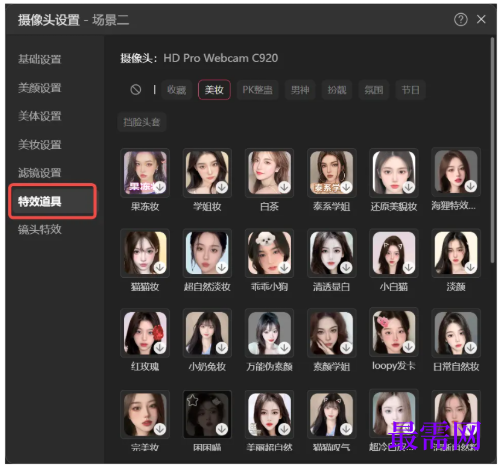The width and height of the screenshot is (500, 467).
Task: Click the 挡脸头套 filter tag
Action: click(142, 122)
